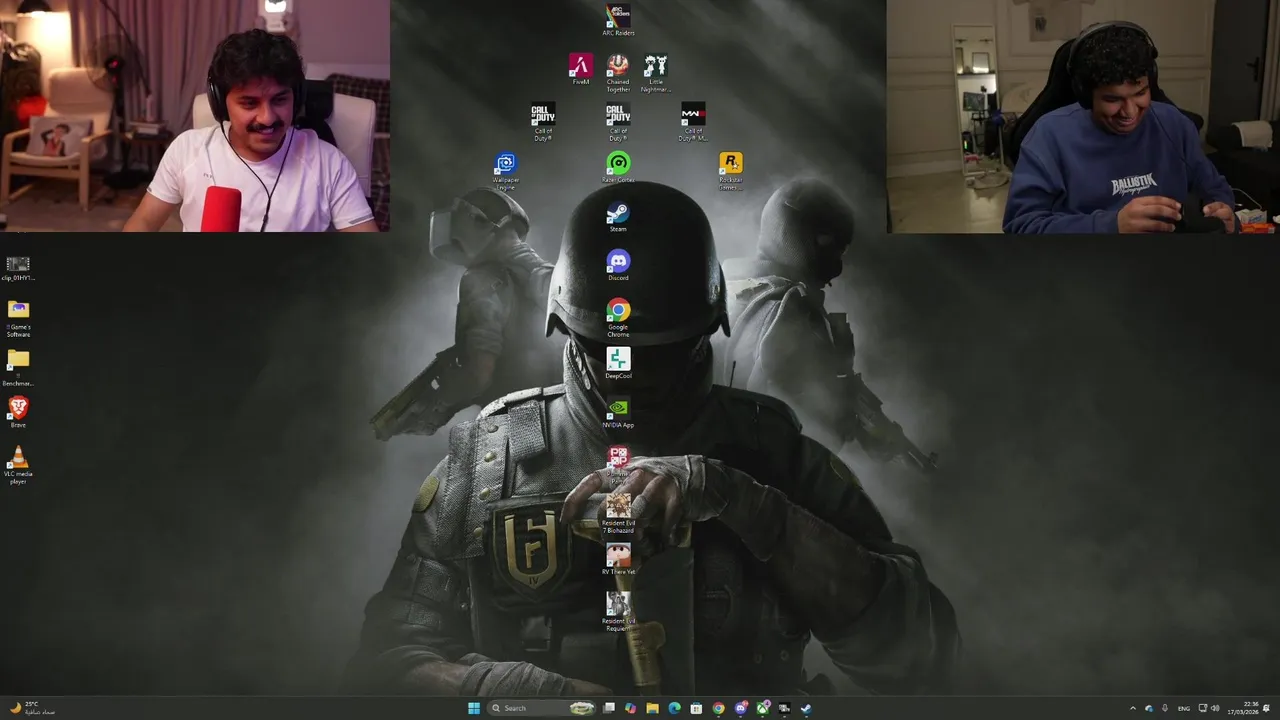Open the Discord desktop icon
Screen dimensions: 1280x720
click(618, 265)
